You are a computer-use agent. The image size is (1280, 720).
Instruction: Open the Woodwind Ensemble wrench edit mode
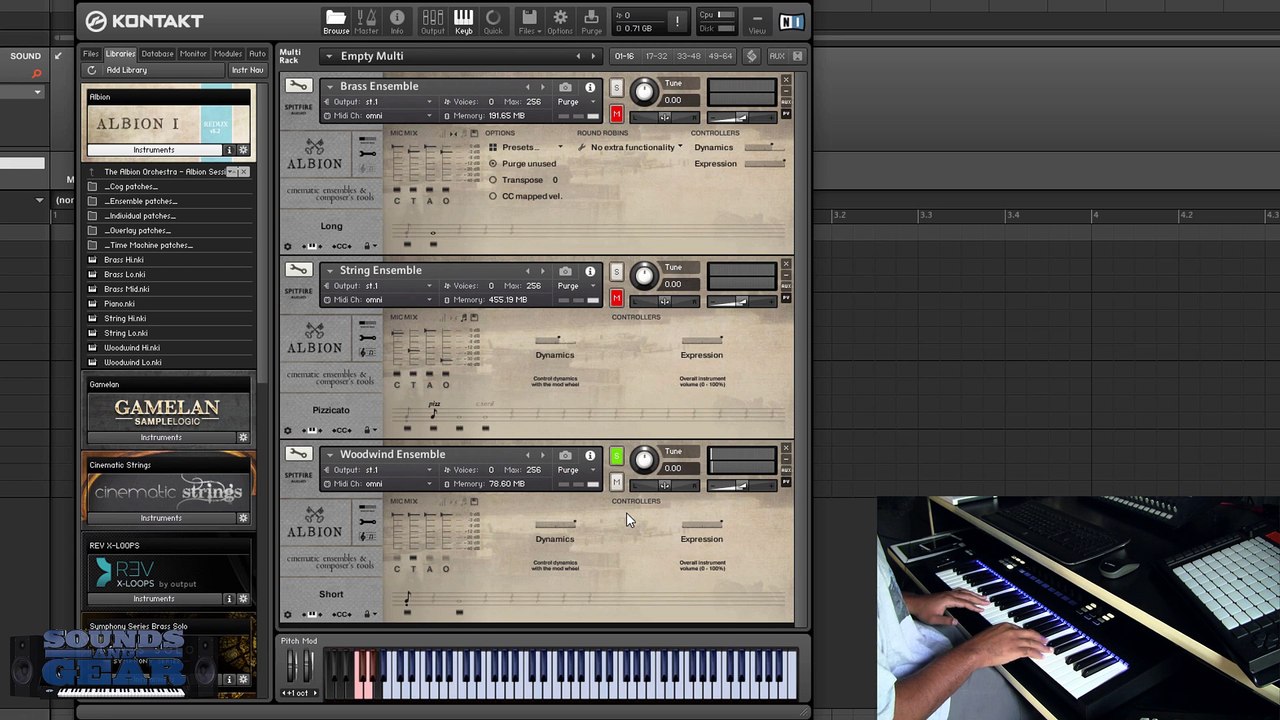298,455
